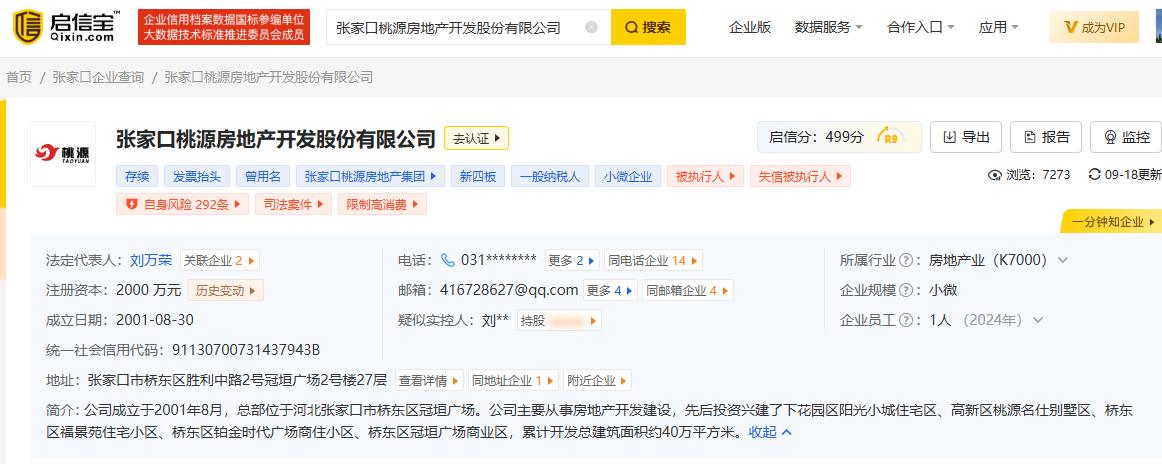Click the 监控 monitor button
The width and height of the screenshot is (1162, 464).
pyautogui.click(x=1126, y=137)
